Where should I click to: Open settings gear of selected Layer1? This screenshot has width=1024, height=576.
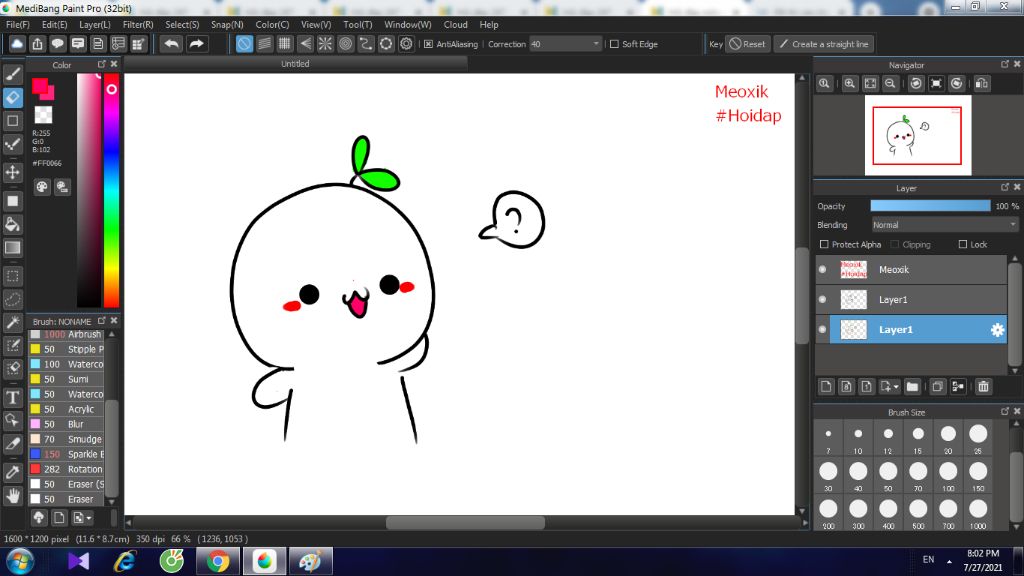[x=997, y=330]
